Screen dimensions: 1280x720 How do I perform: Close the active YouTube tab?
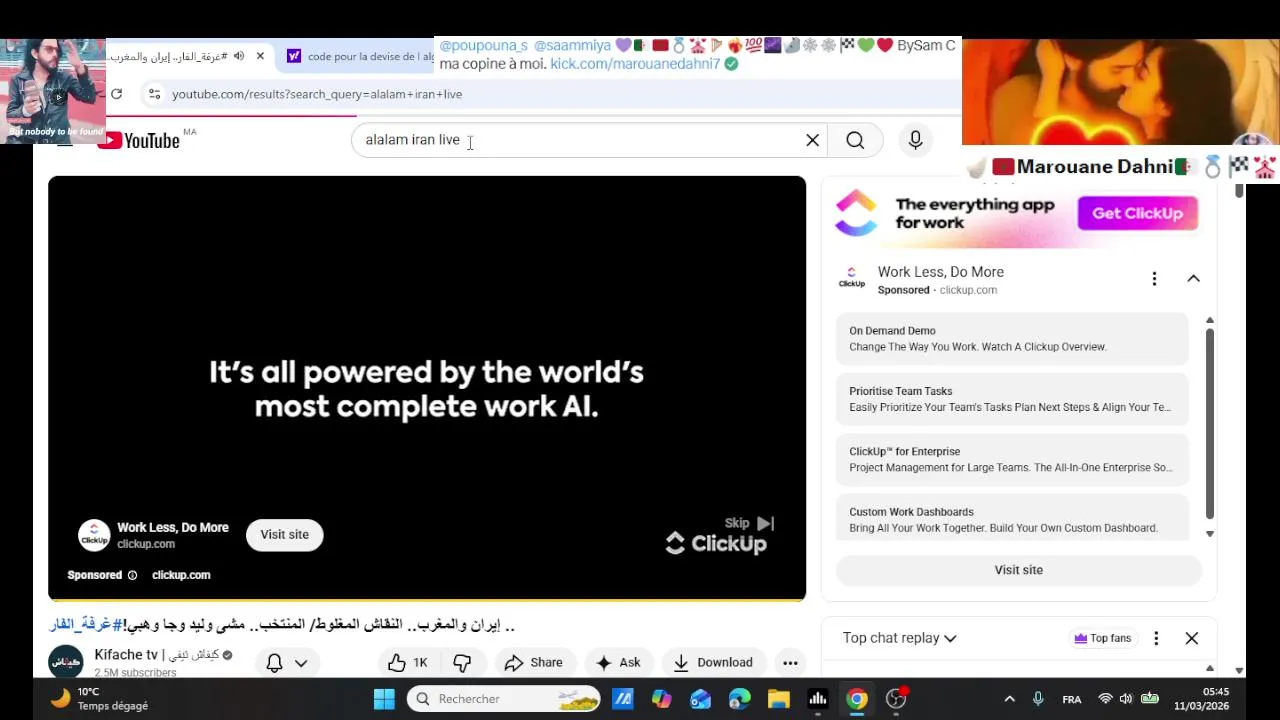[x=260, y=56]
